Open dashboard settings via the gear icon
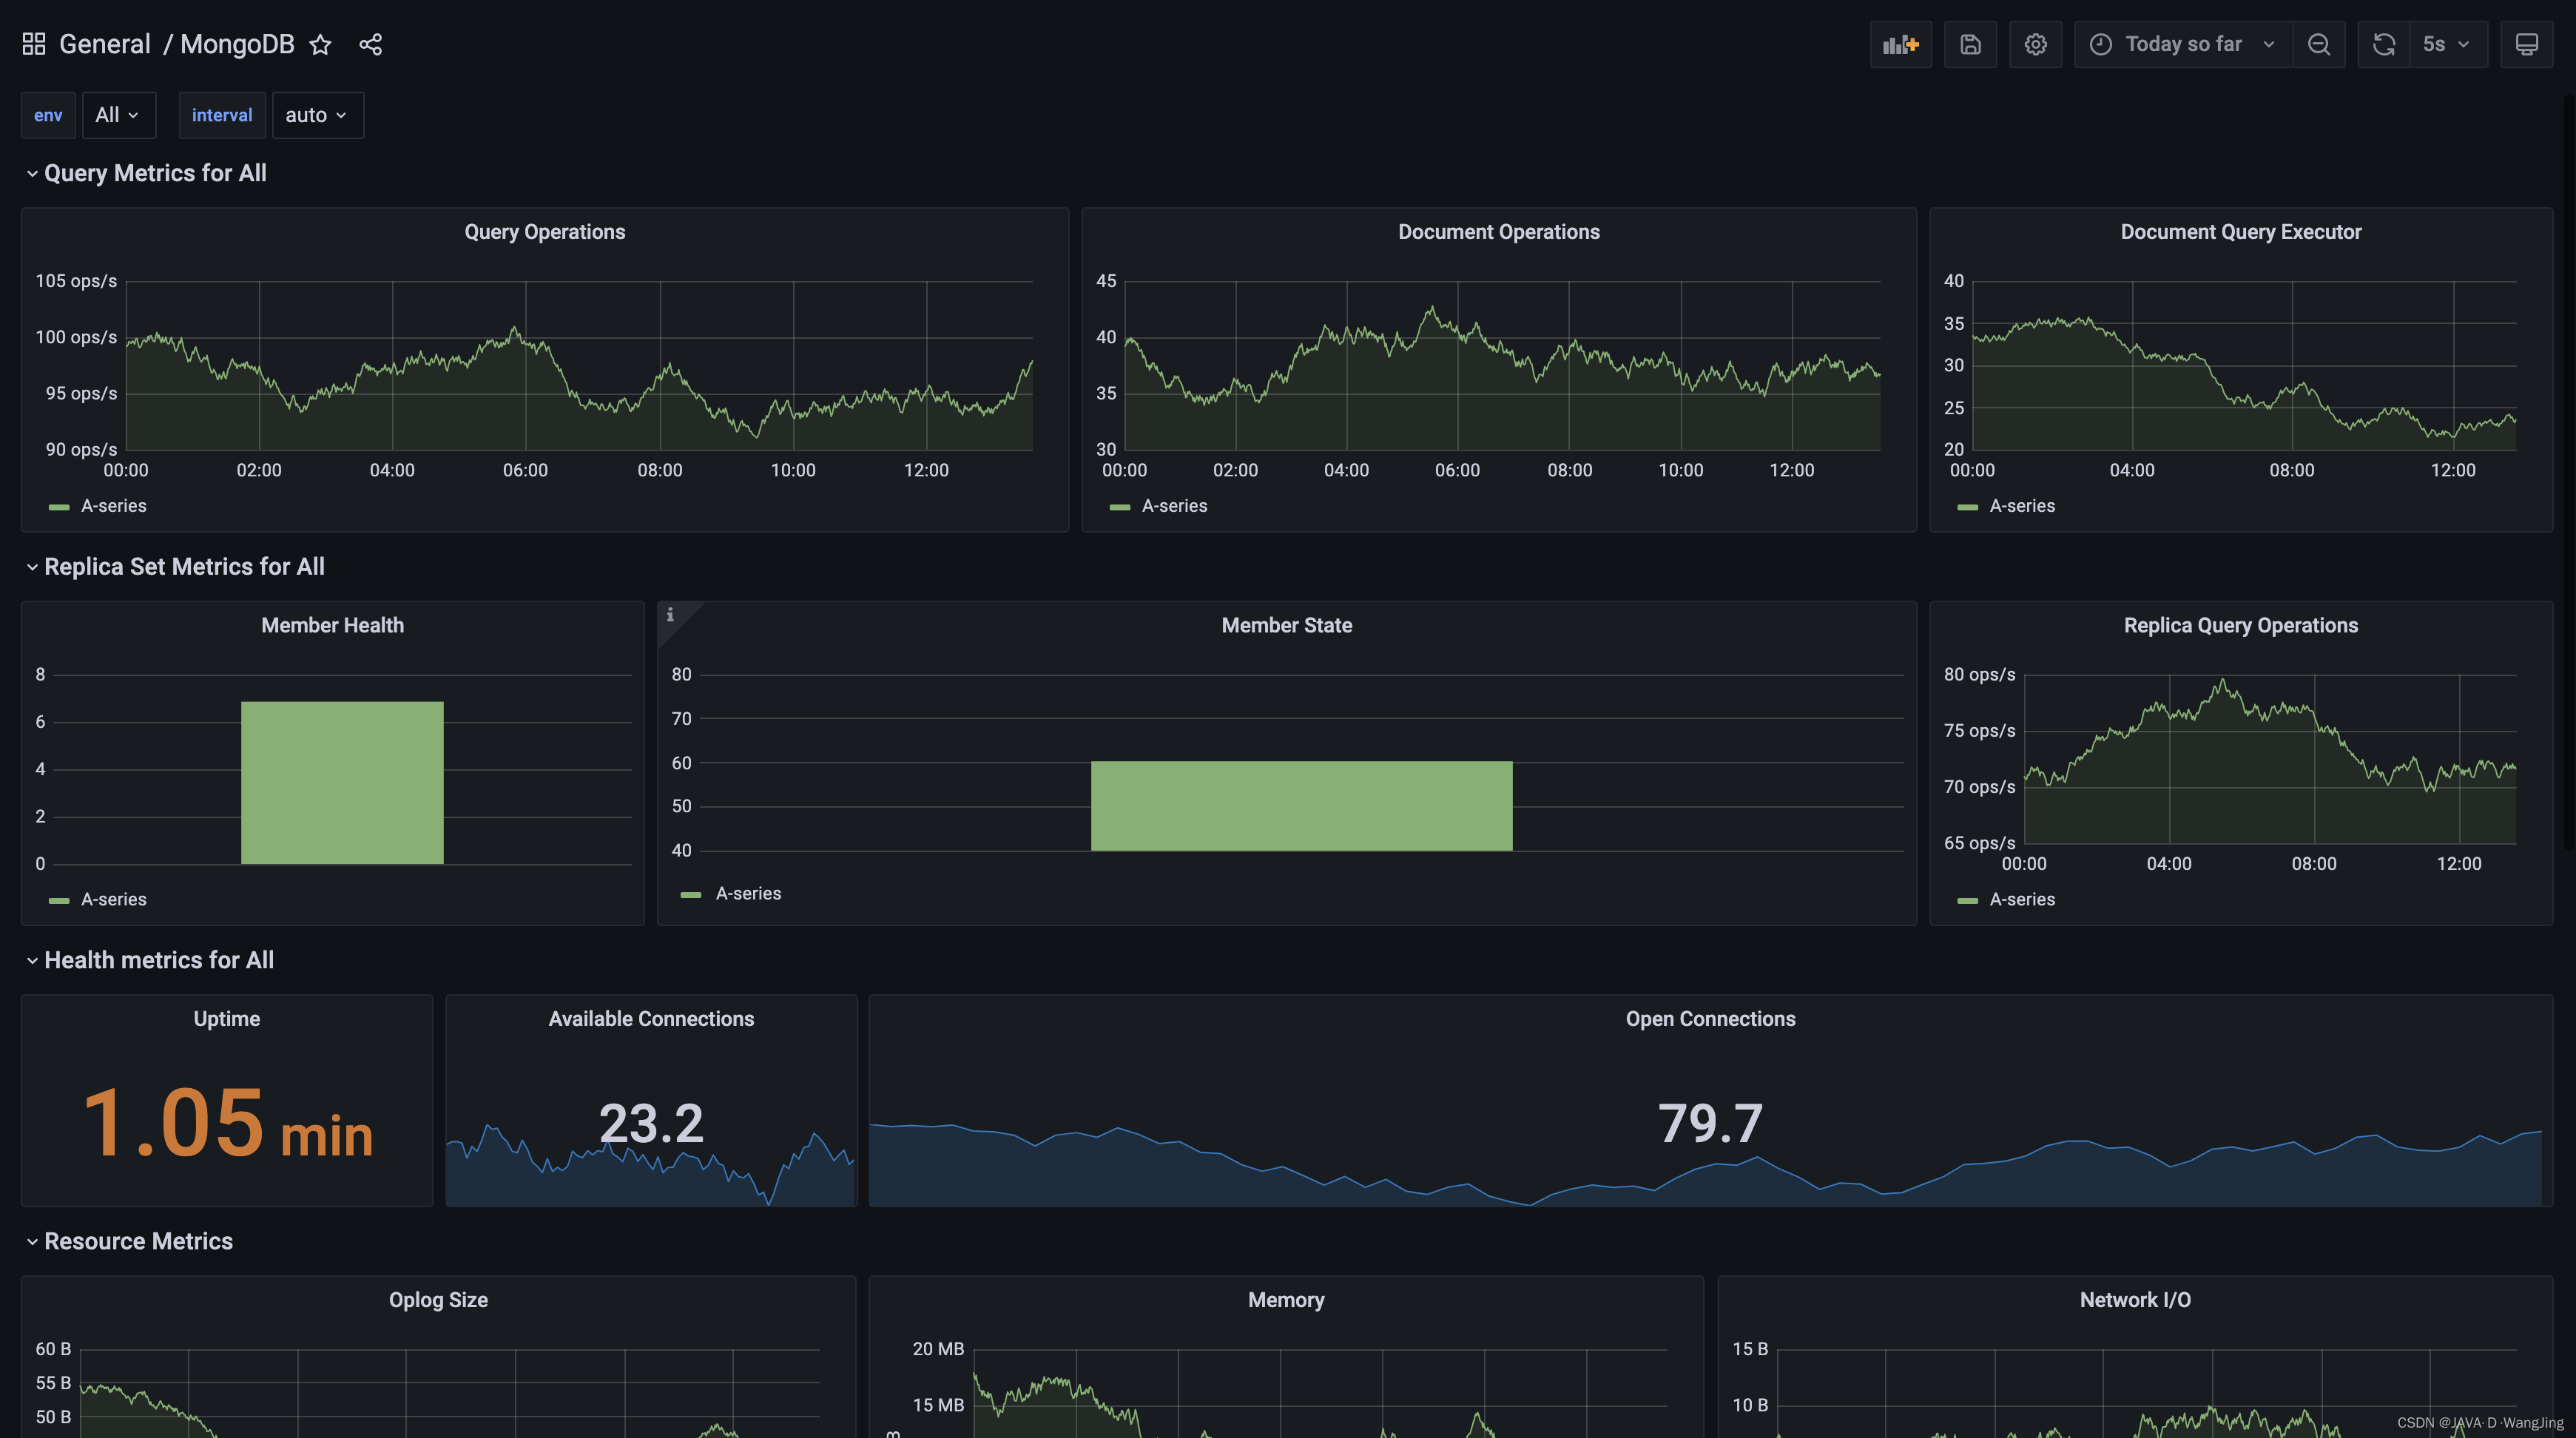Screen dimensions: 2576x1438 click(x=2035, y=44)
